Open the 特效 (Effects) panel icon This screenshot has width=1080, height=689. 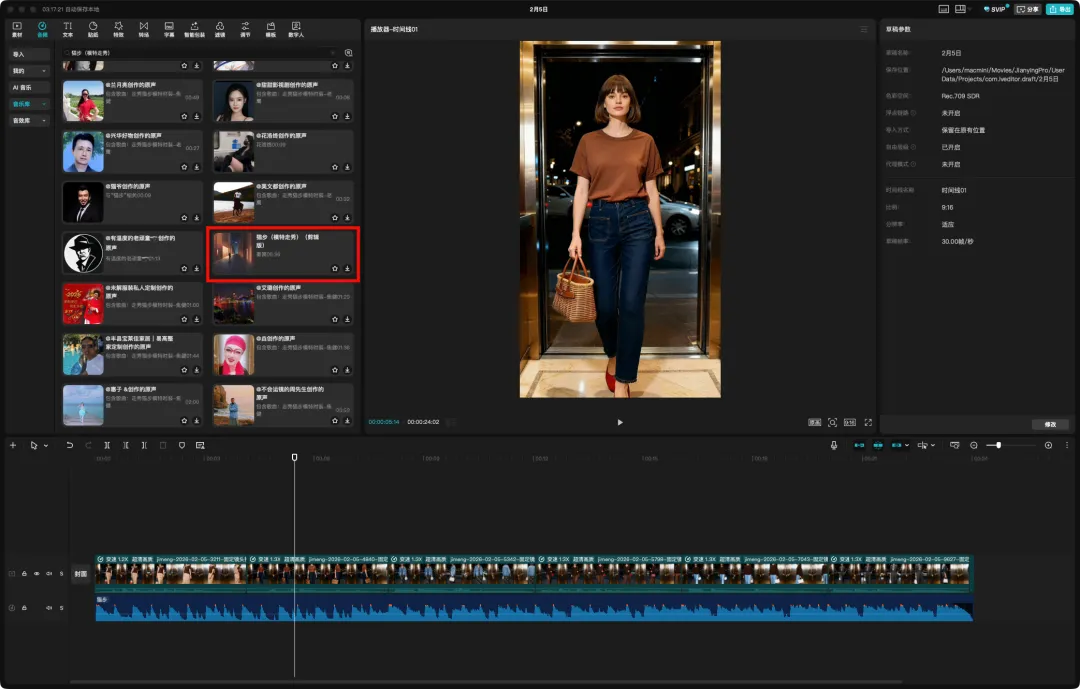click(x=118, y=28)
